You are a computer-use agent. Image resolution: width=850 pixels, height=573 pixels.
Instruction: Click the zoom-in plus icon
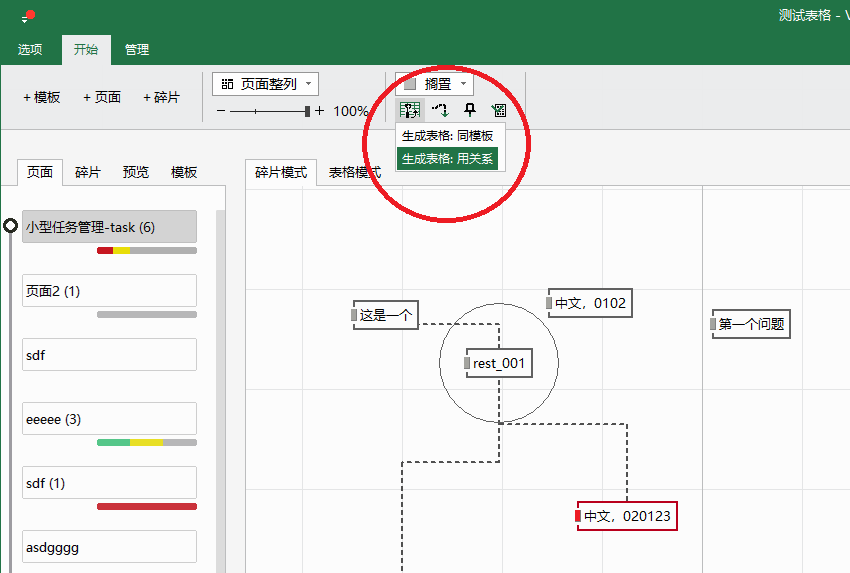[x=319, y=111]
